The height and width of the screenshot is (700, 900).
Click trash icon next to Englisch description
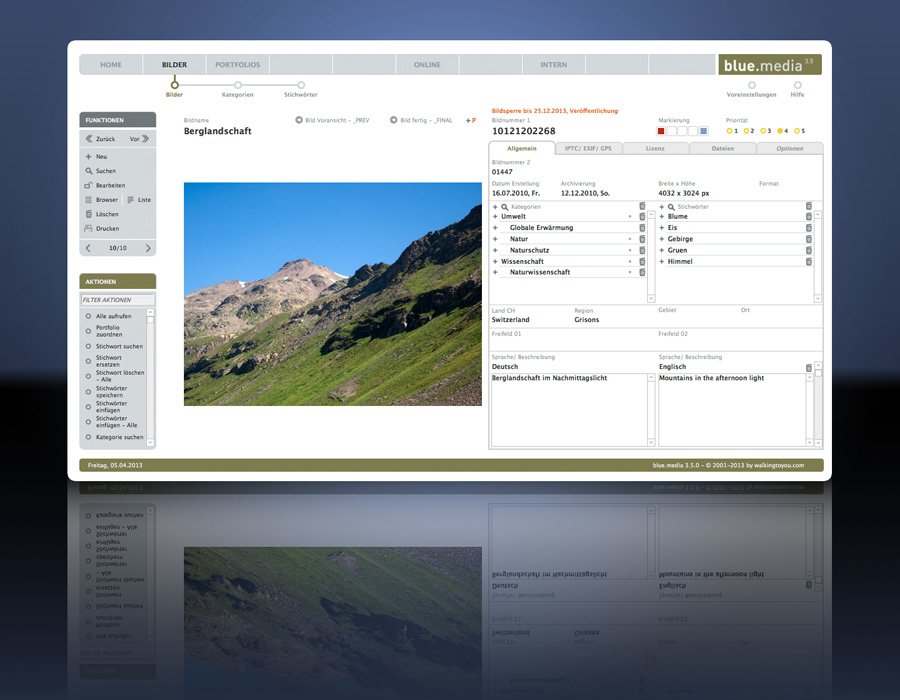click(x=809, y=367)
